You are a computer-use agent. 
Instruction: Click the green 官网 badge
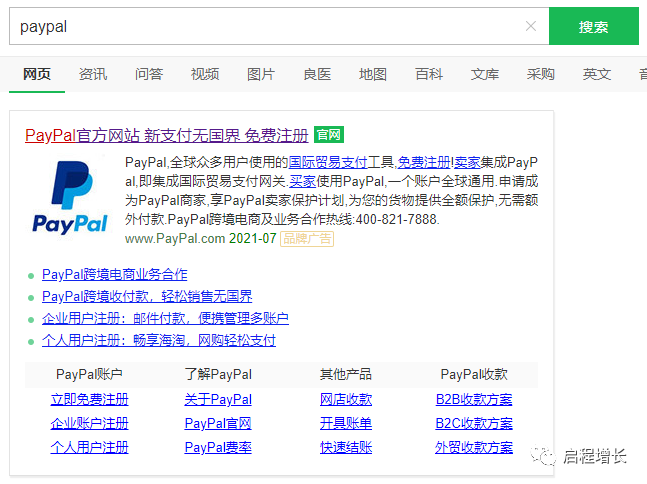click(x=329, y=135)
